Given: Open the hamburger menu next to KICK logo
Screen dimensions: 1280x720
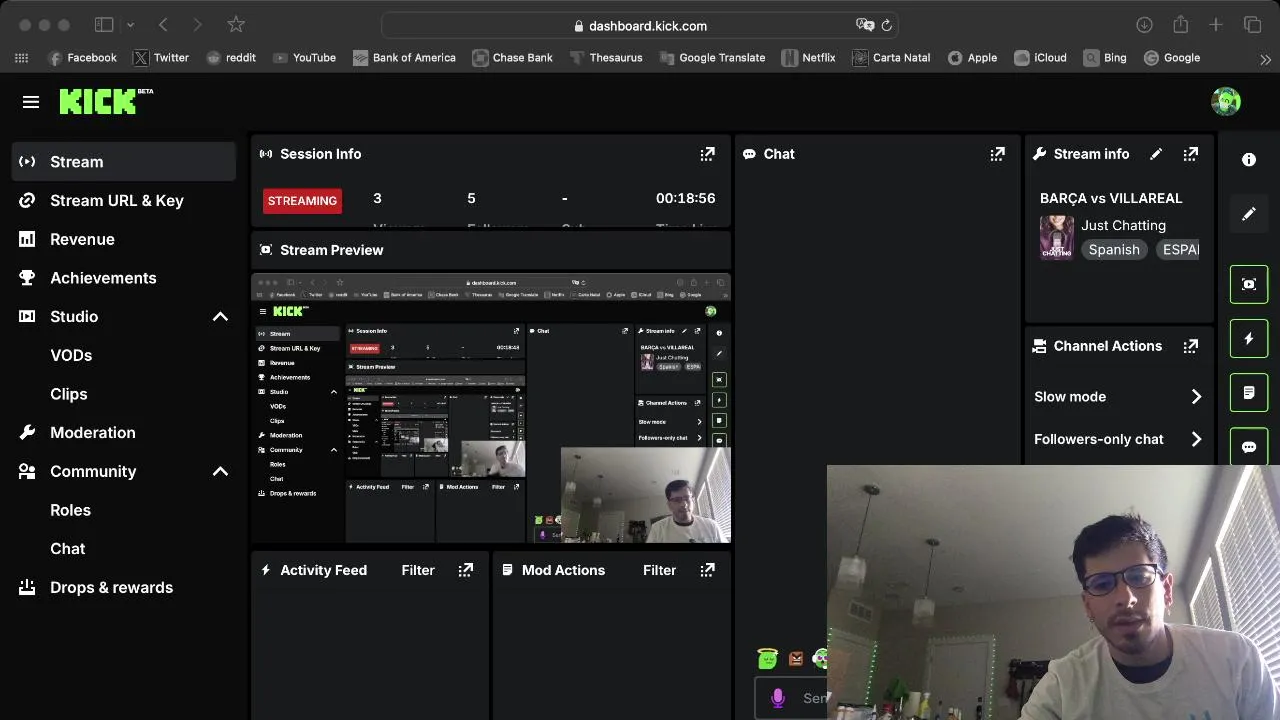Looking at the screenshot, I should coord(31,102).
